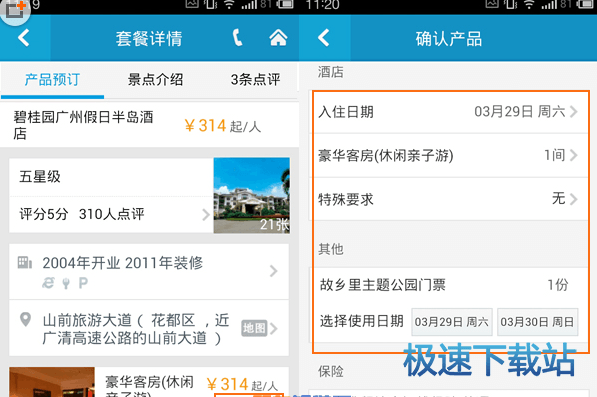Tap the parking P facility icon
This screenshot has width=597, height=397.
click(83, 283)
